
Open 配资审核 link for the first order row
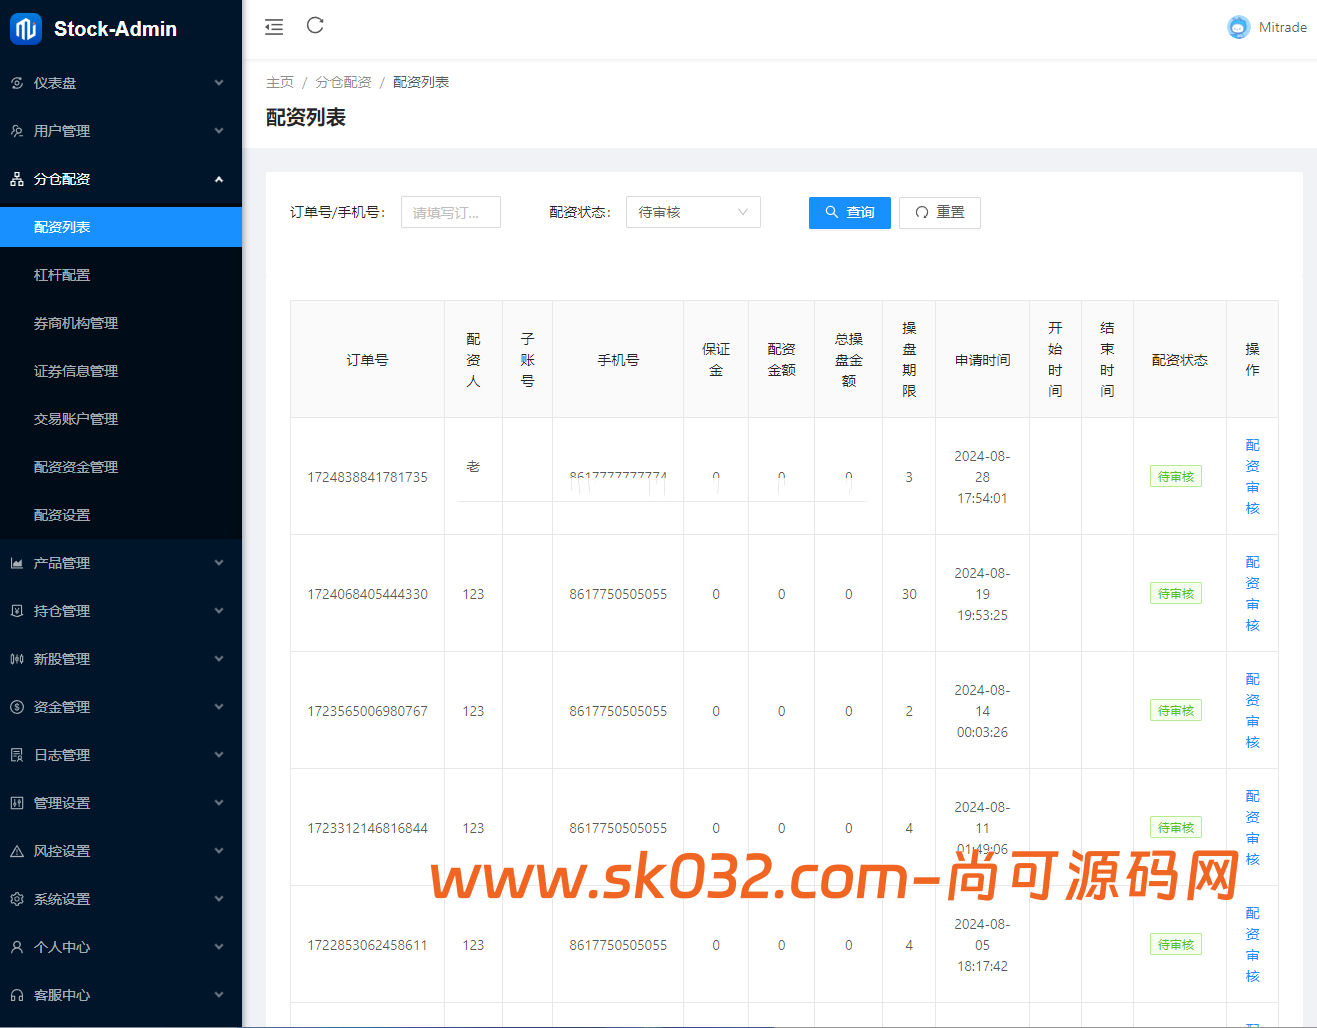pos(1251,476)
